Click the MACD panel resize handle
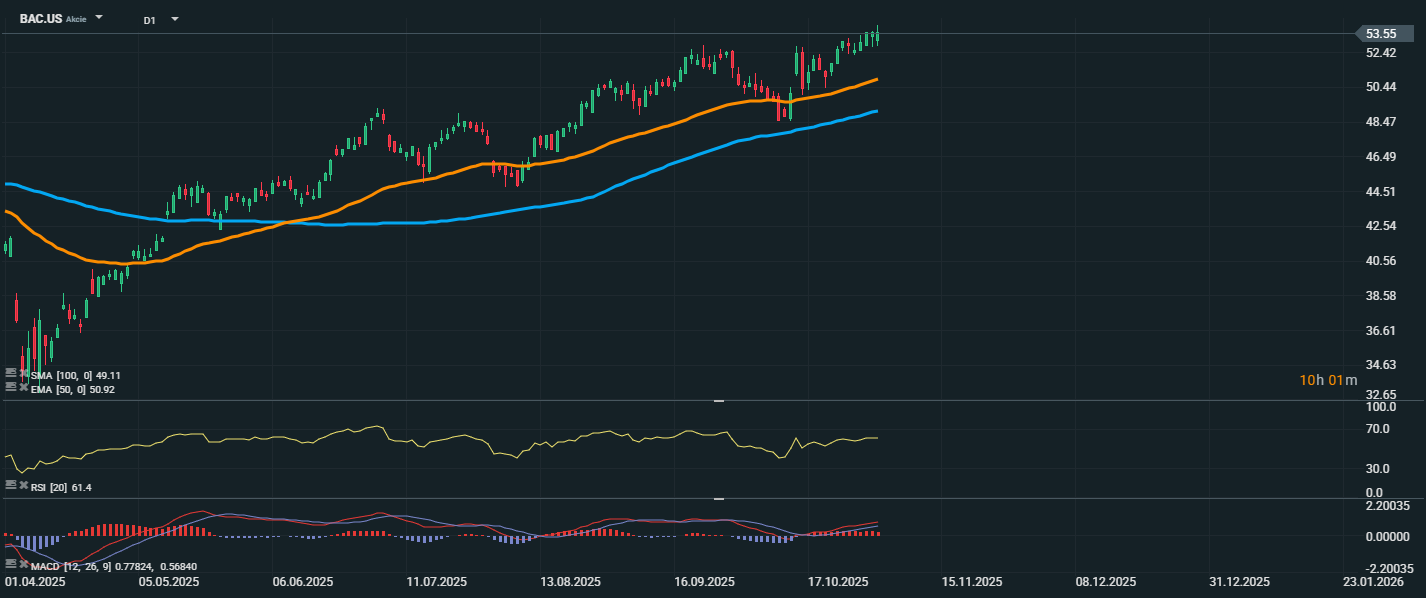This screenshot has width=1426, height=598. click(x=718, y=499)
